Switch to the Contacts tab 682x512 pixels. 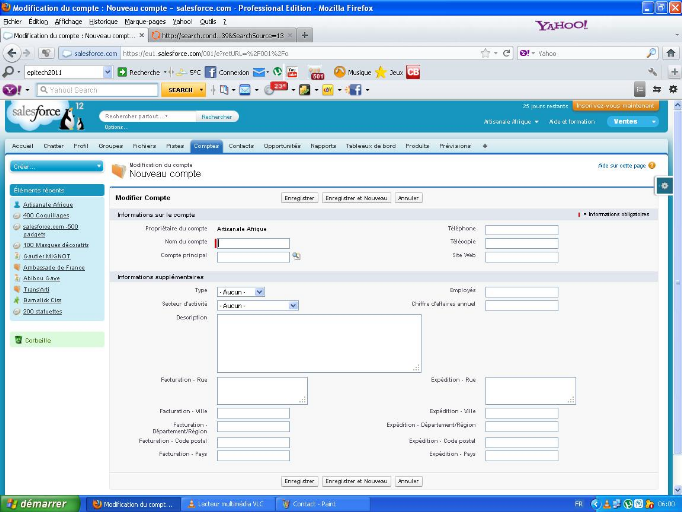241,146
